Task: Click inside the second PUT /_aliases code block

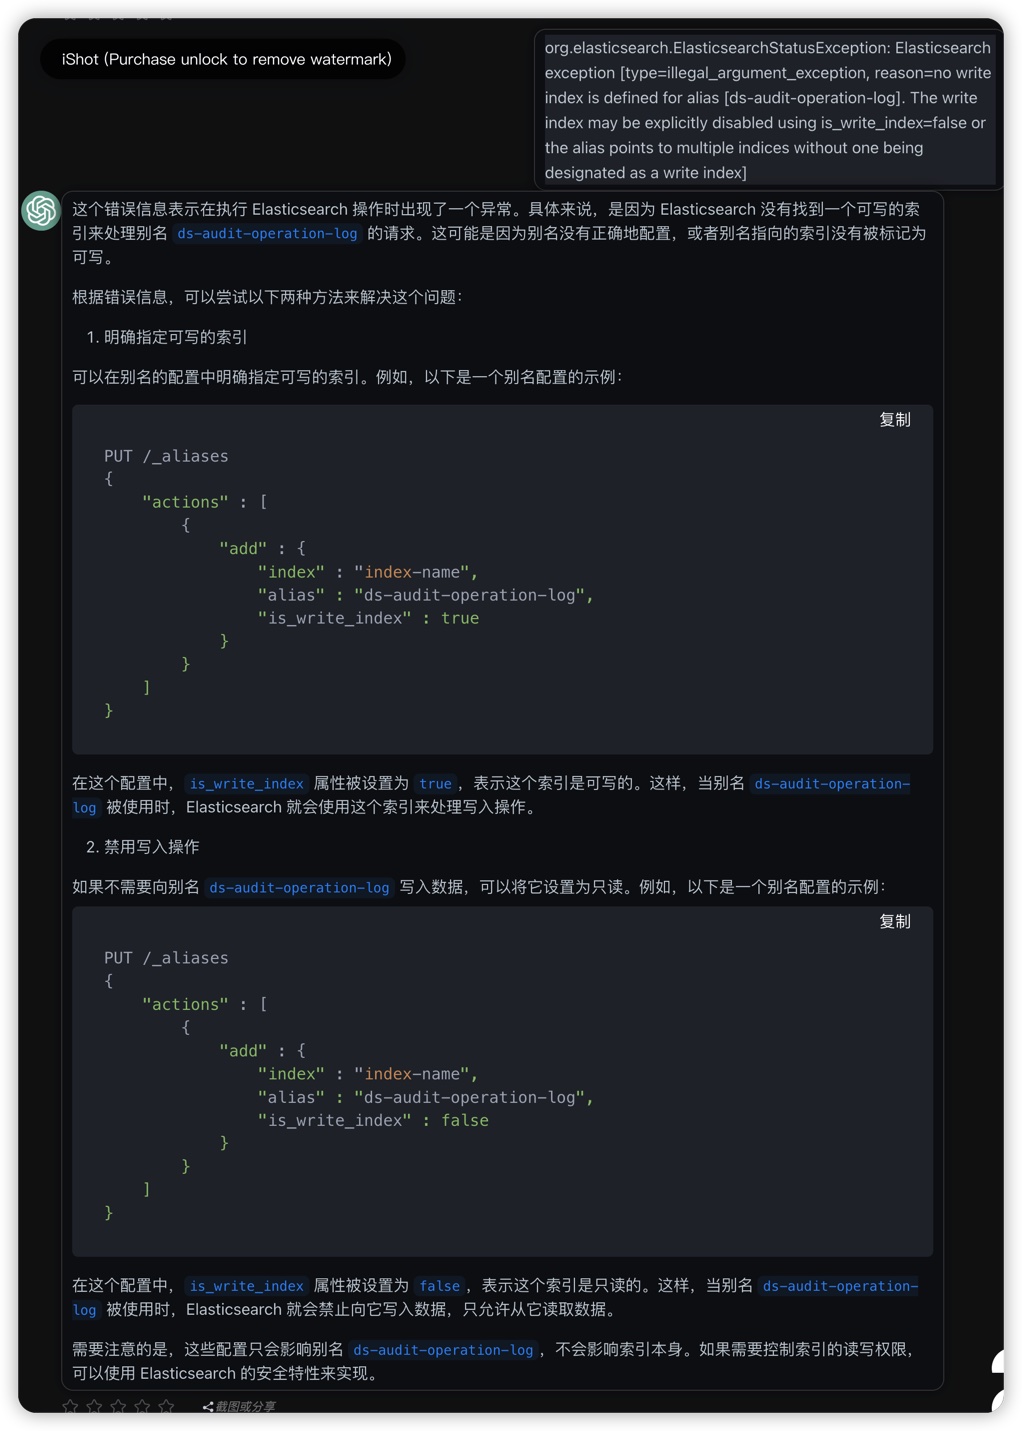Action: [502, 1082]
